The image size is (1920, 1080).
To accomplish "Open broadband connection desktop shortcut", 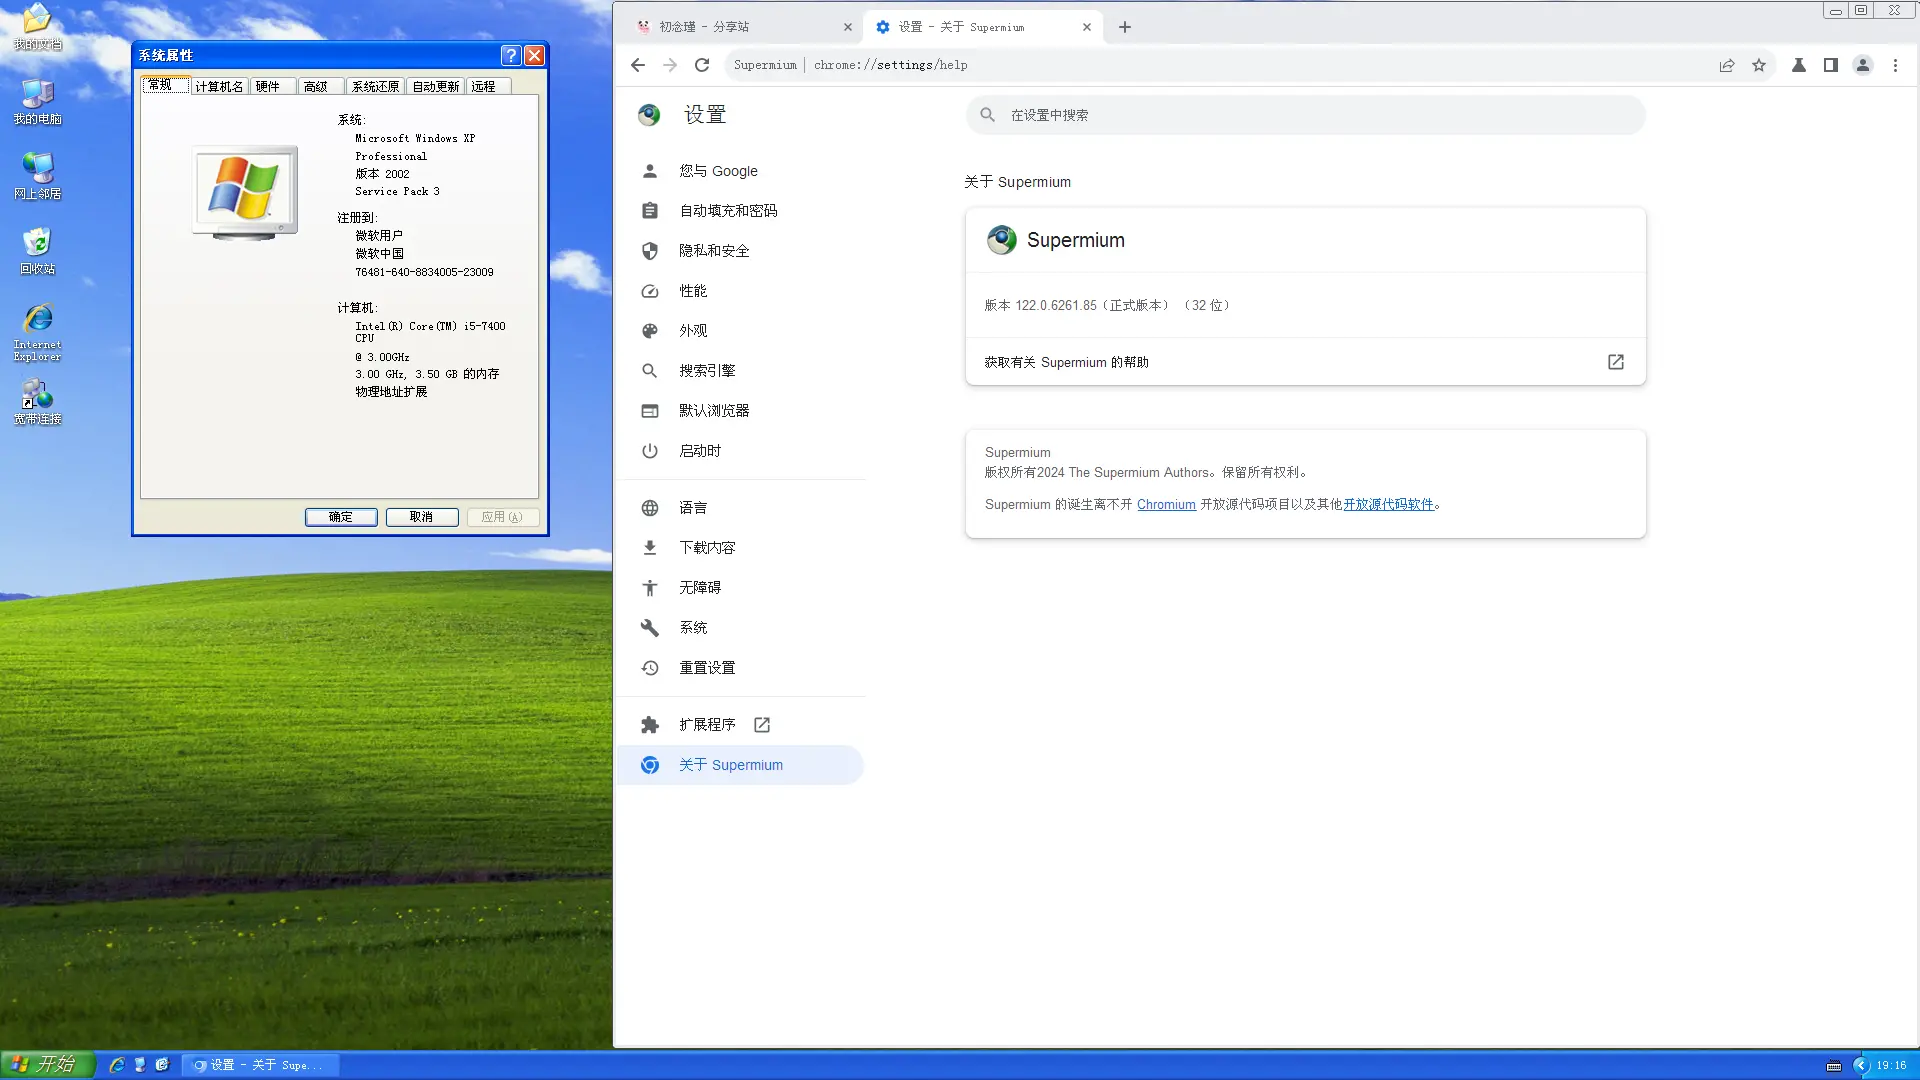I will 37,402.
